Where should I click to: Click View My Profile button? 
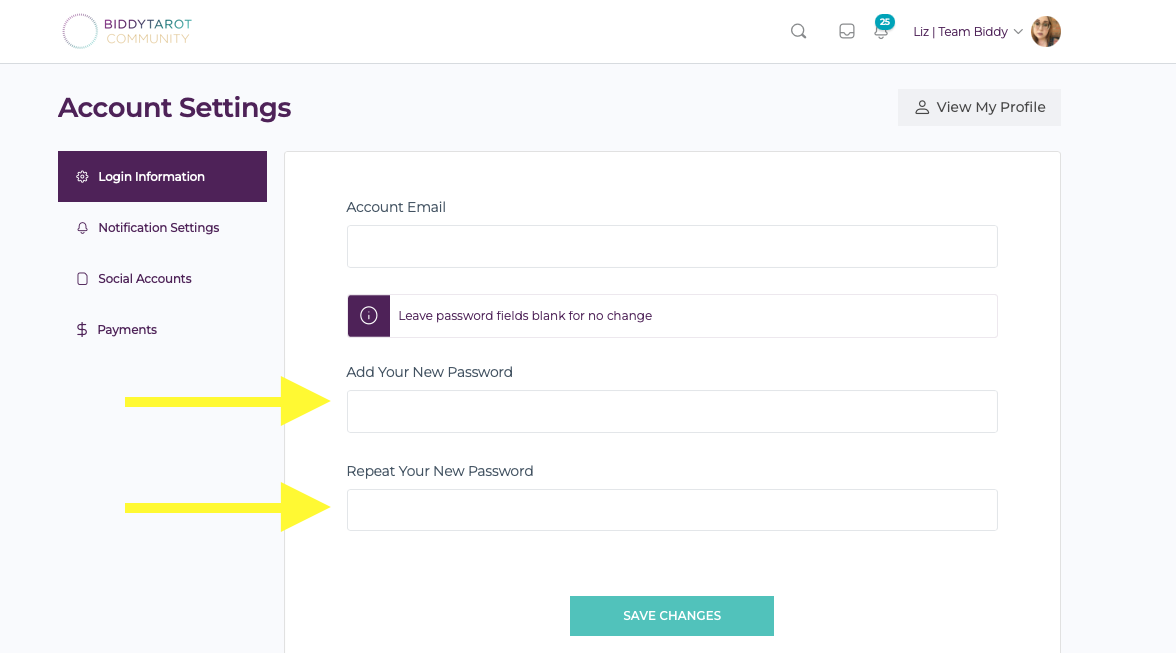[979, 107]
